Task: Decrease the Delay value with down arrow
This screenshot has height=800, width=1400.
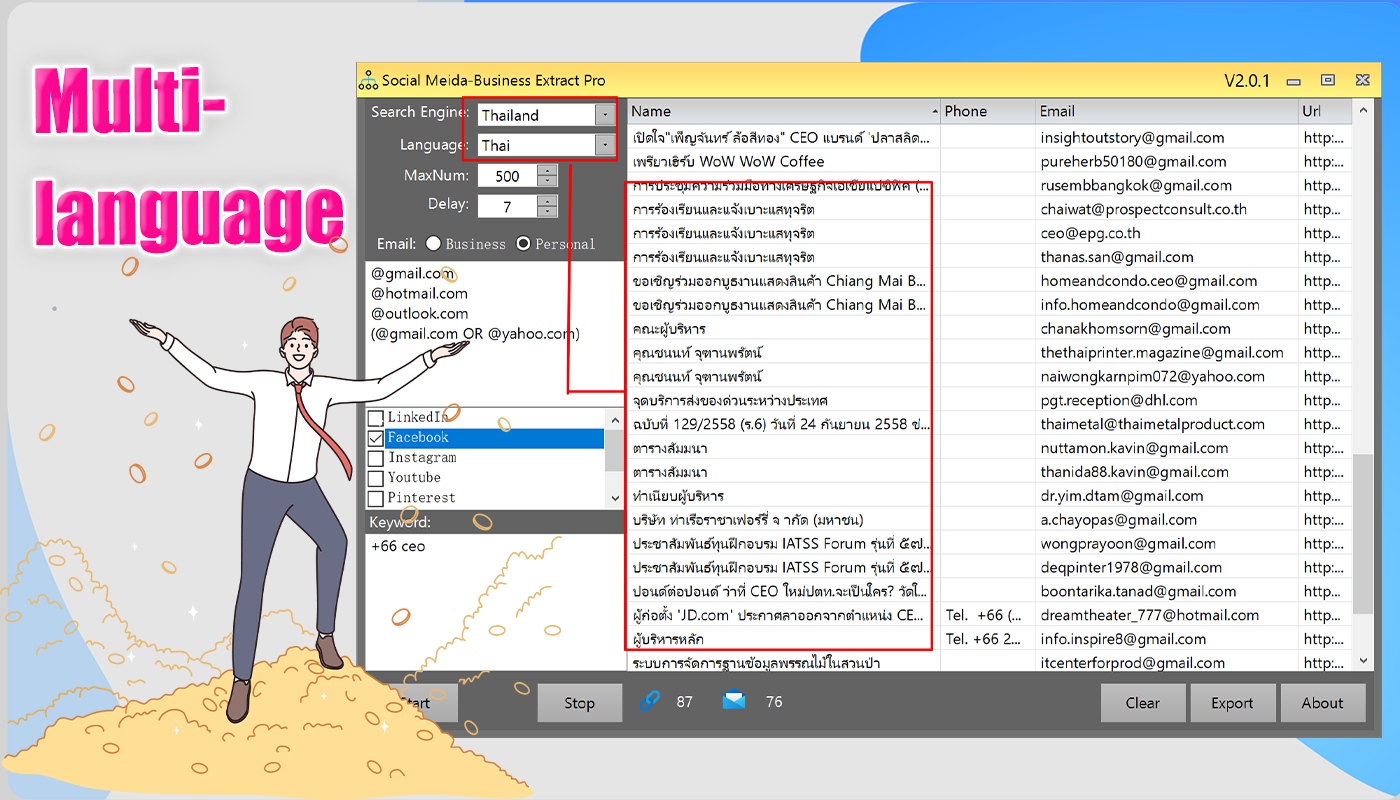Action: point(547,211)
